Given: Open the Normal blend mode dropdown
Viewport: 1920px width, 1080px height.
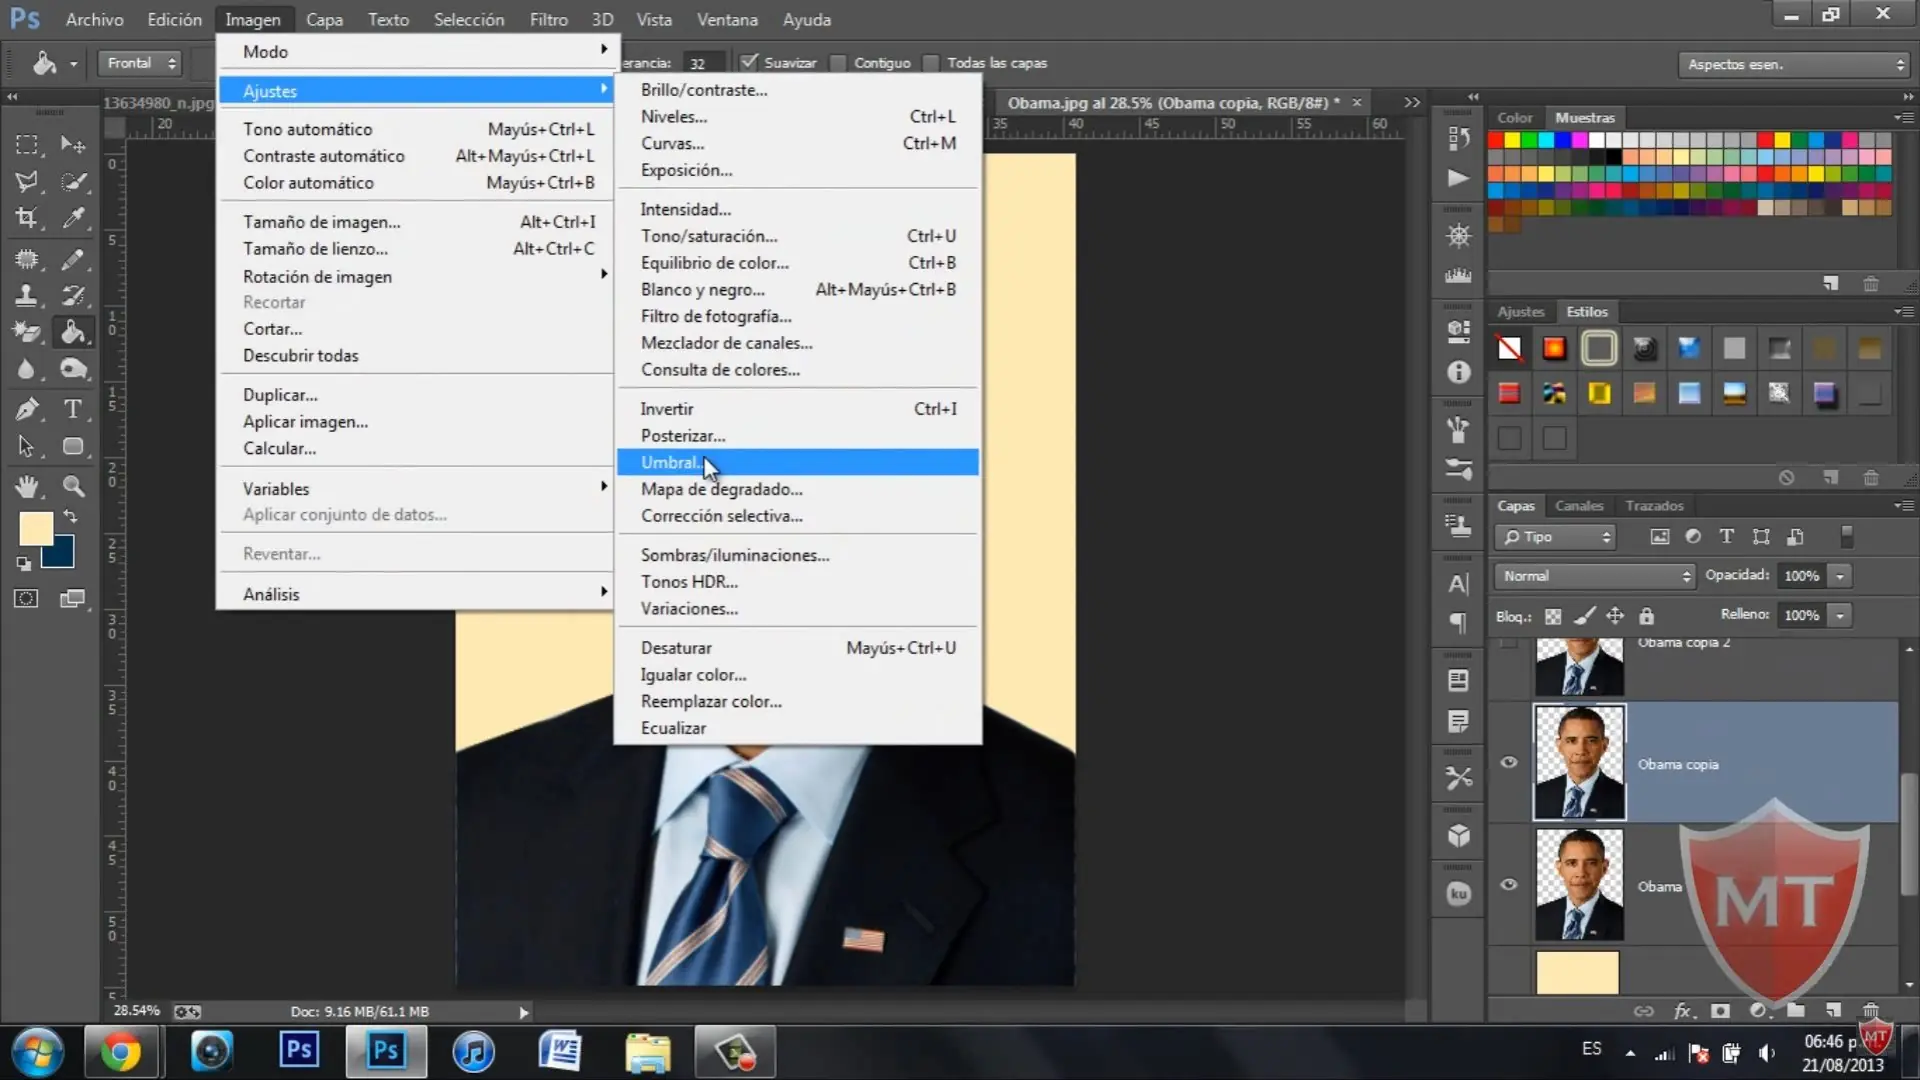Looking at the screenshot, I should click(x=1594, y=576).
